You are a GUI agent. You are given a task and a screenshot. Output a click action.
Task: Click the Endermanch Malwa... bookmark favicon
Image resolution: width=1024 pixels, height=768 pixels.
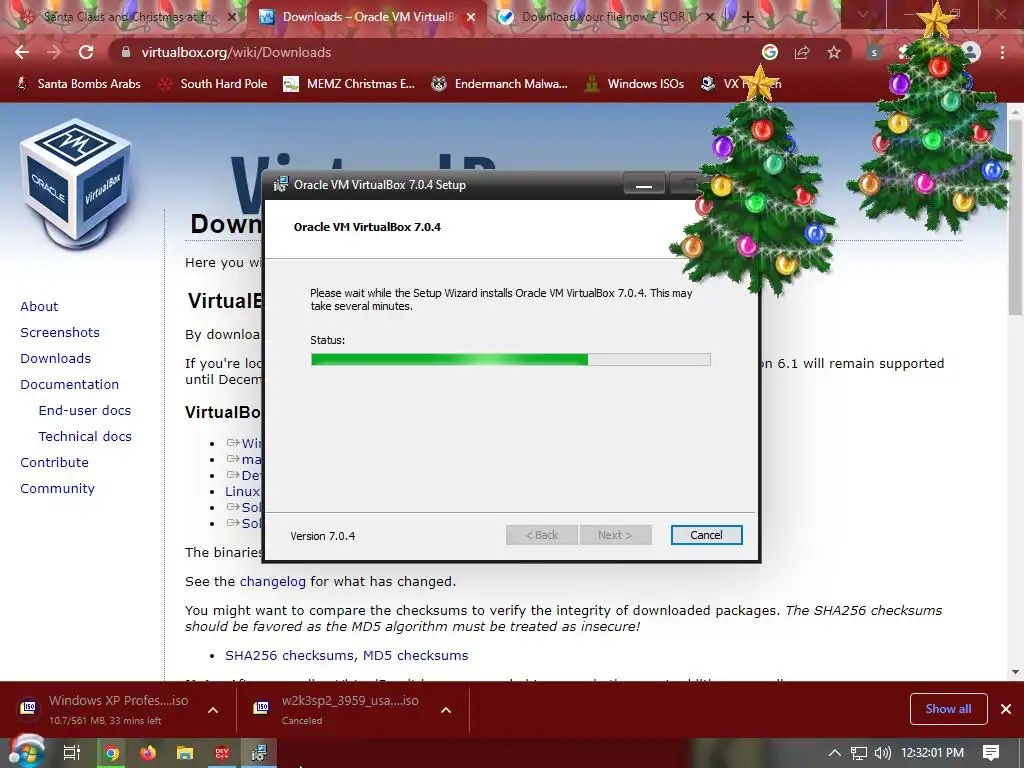pos(439,84)
